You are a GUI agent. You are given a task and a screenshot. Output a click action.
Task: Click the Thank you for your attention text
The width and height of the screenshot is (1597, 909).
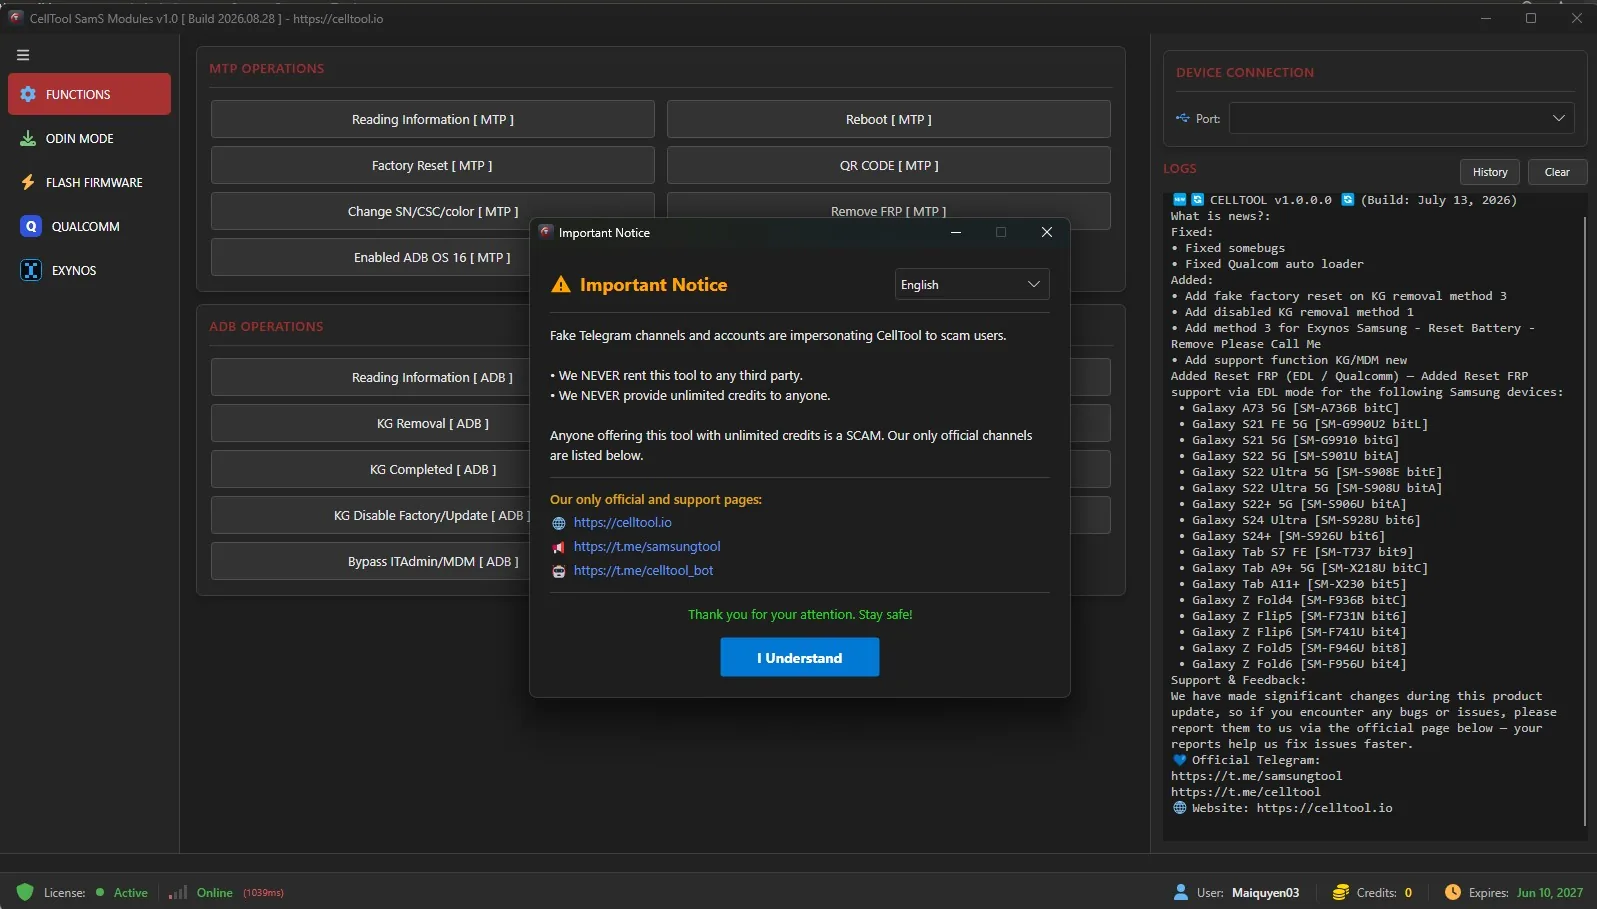click(x=800, y=615)
